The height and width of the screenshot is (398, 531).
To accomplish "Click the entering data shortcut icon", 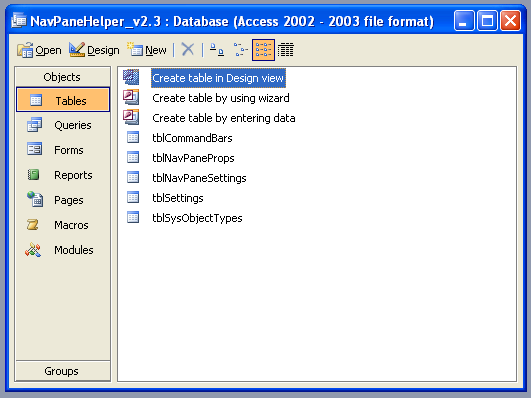I will pyautogui.click(x=131, y=117).
